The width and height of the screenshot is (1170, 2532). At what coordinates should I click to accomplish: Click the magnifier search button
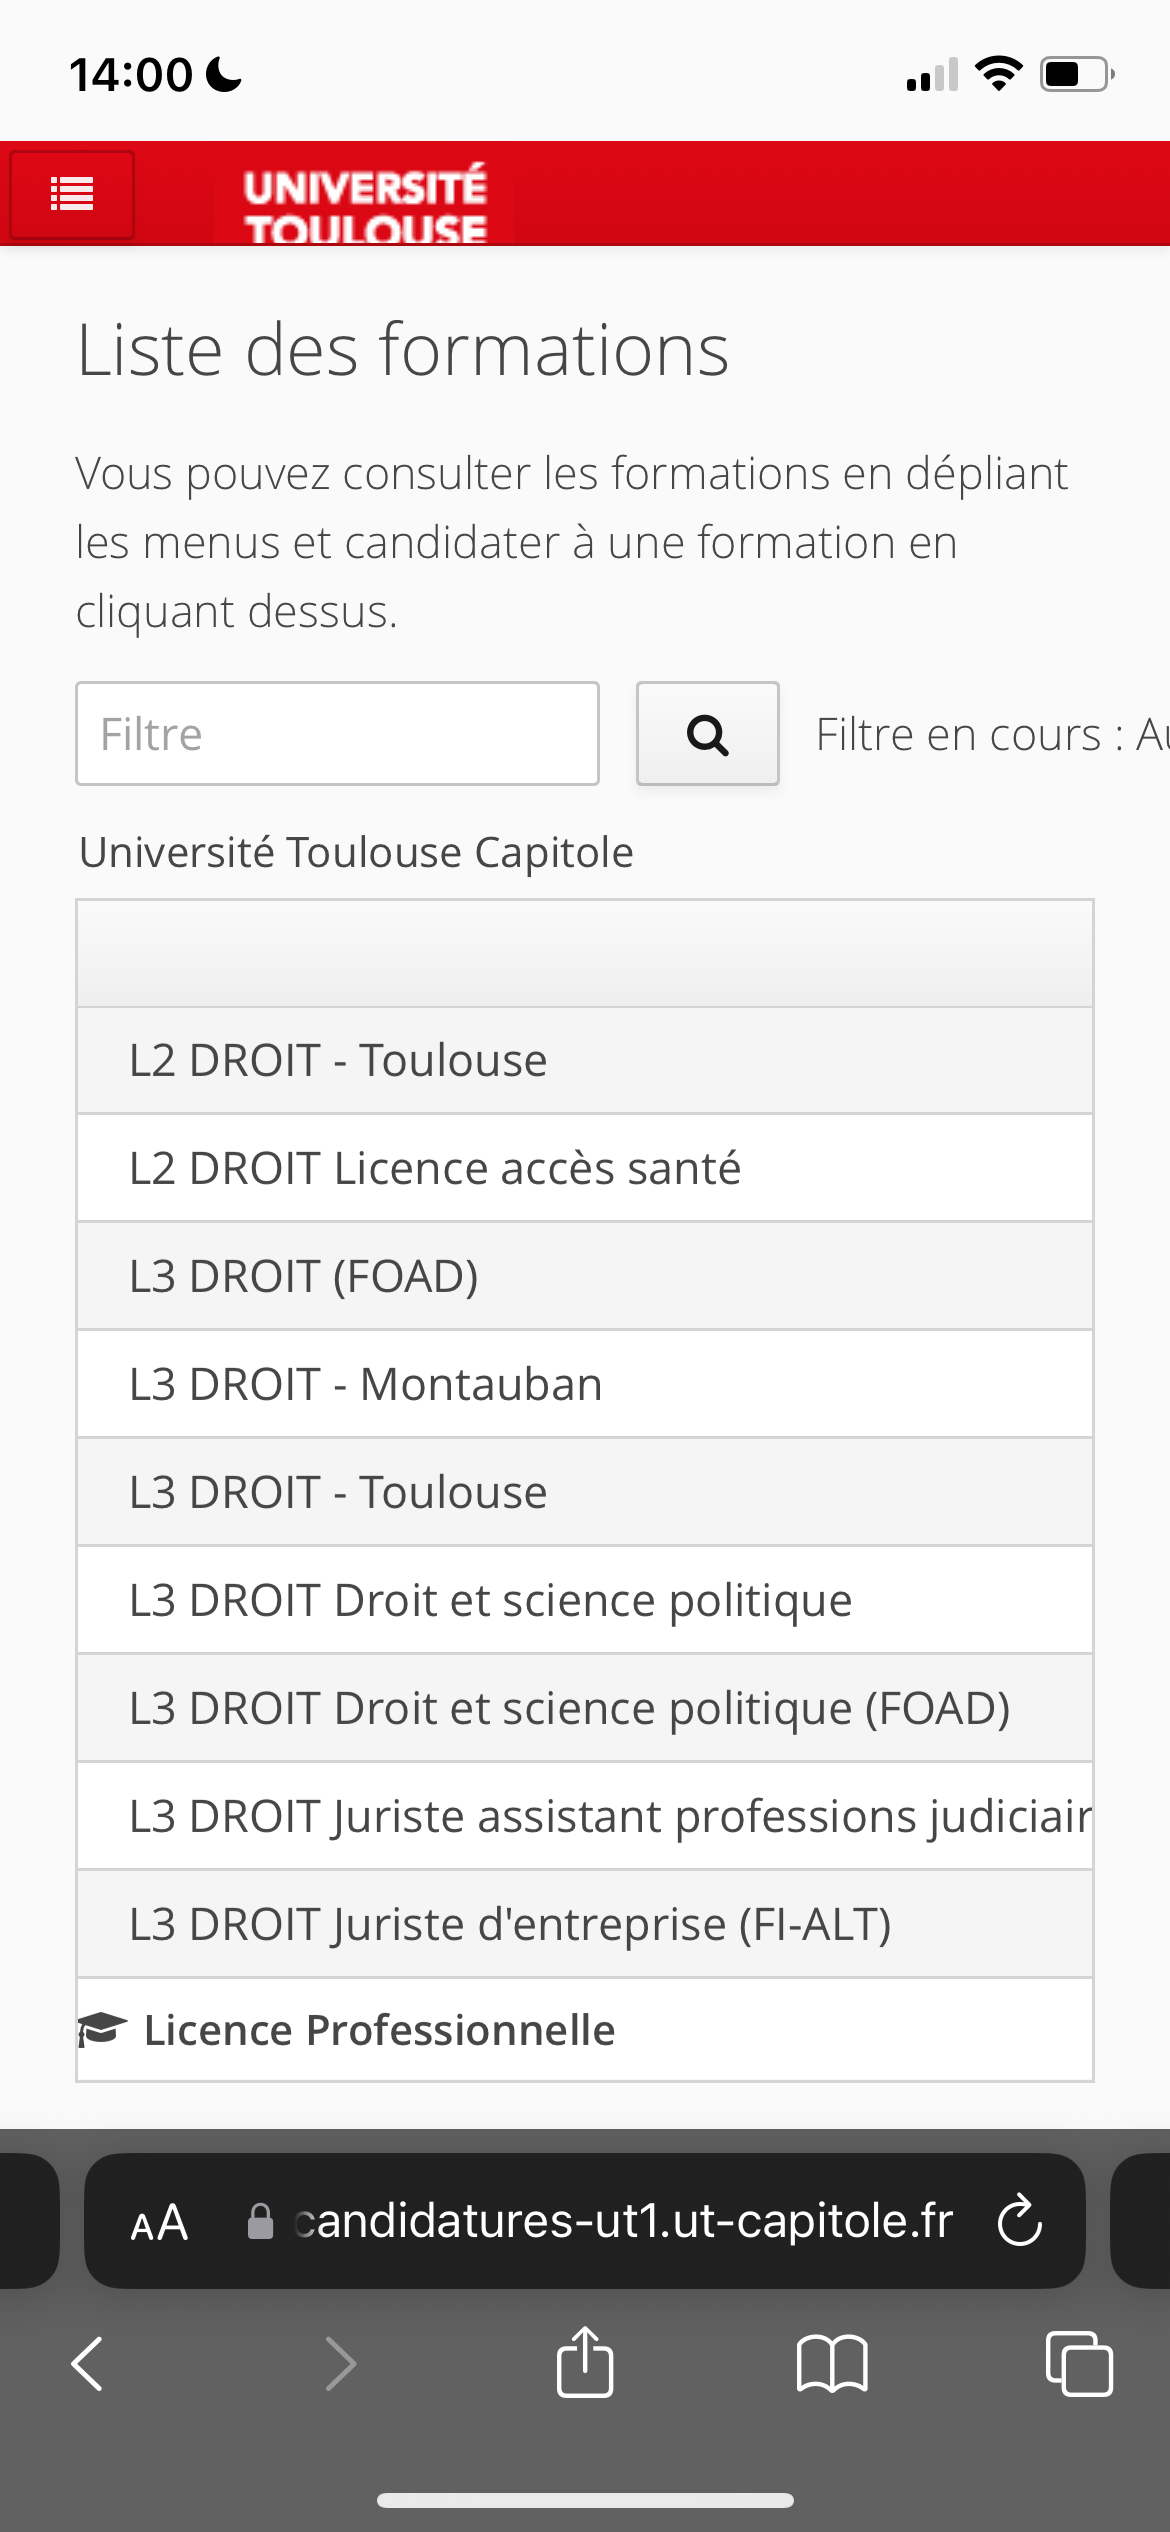[707, 734]
